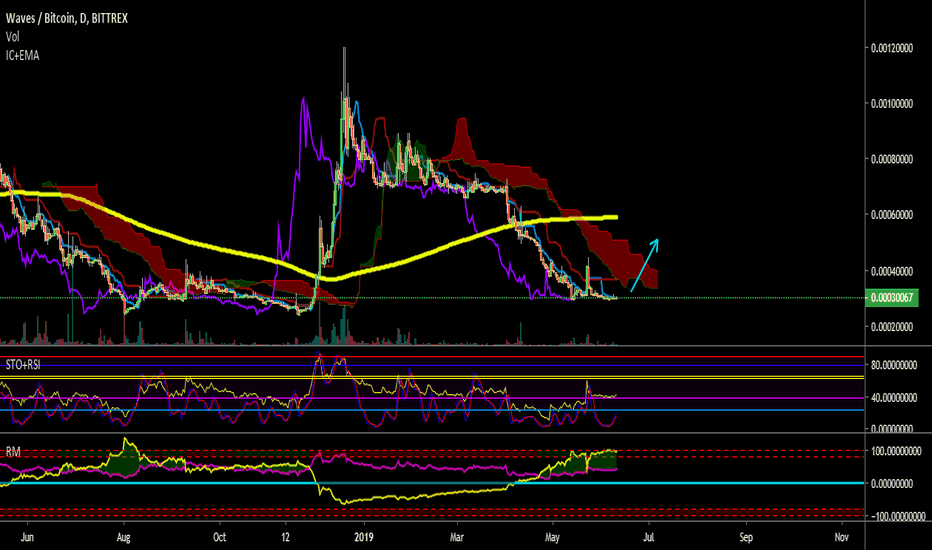Image resolution: width=932 pixels, height=550 pixels.
Task: Click the Jun date label
Action: click(x=27, y=537)
